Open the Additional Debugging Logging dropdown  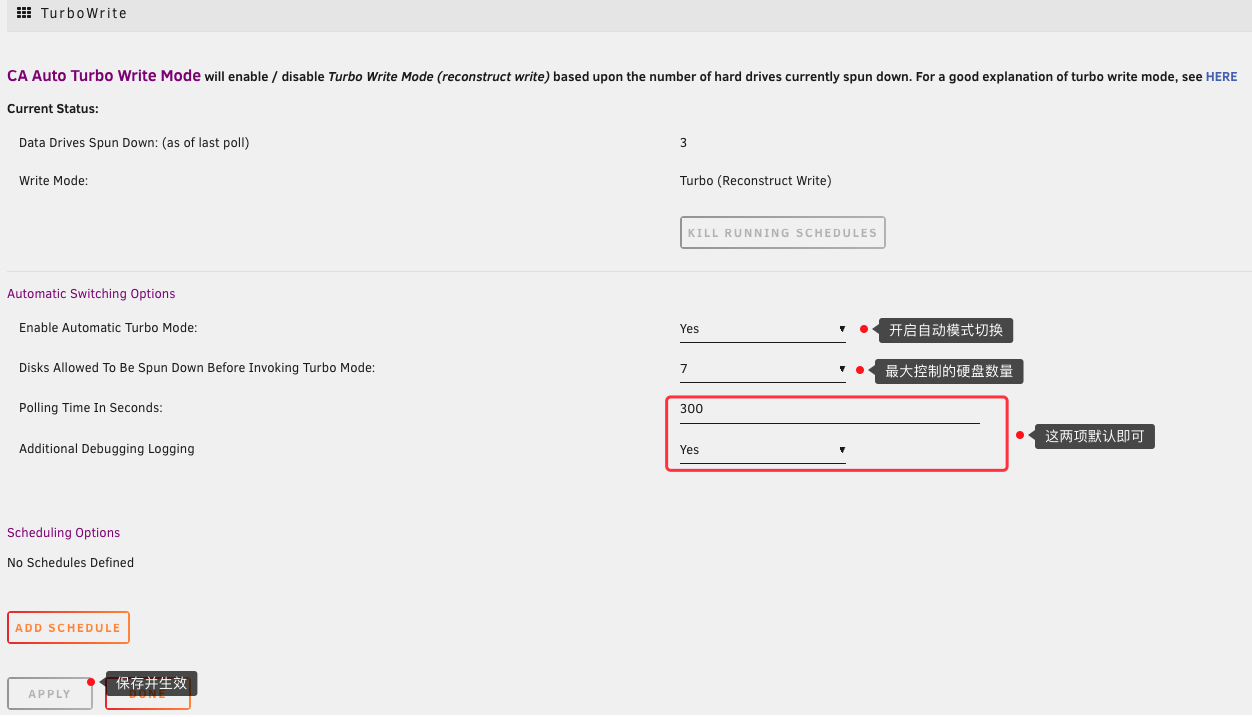pos(763,450)
